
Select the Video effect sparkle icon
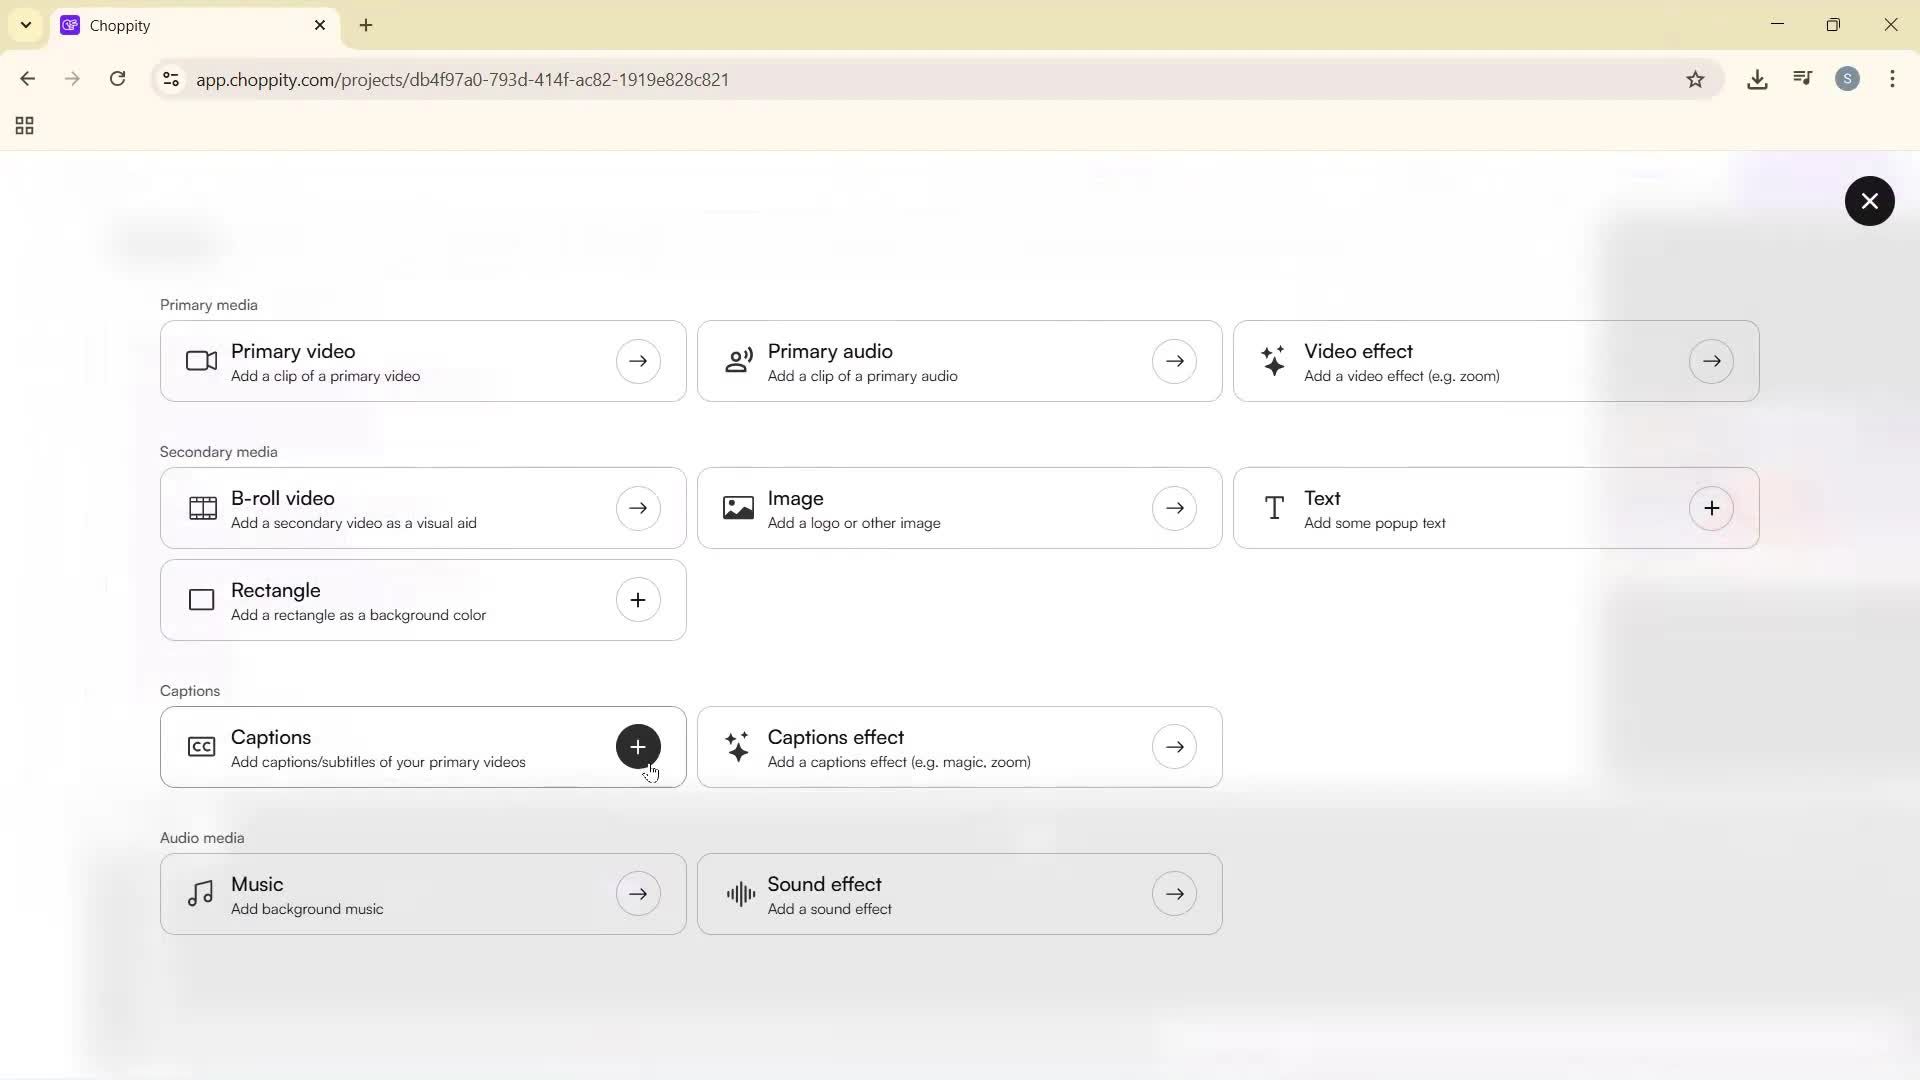click(x=1274, y=361)
